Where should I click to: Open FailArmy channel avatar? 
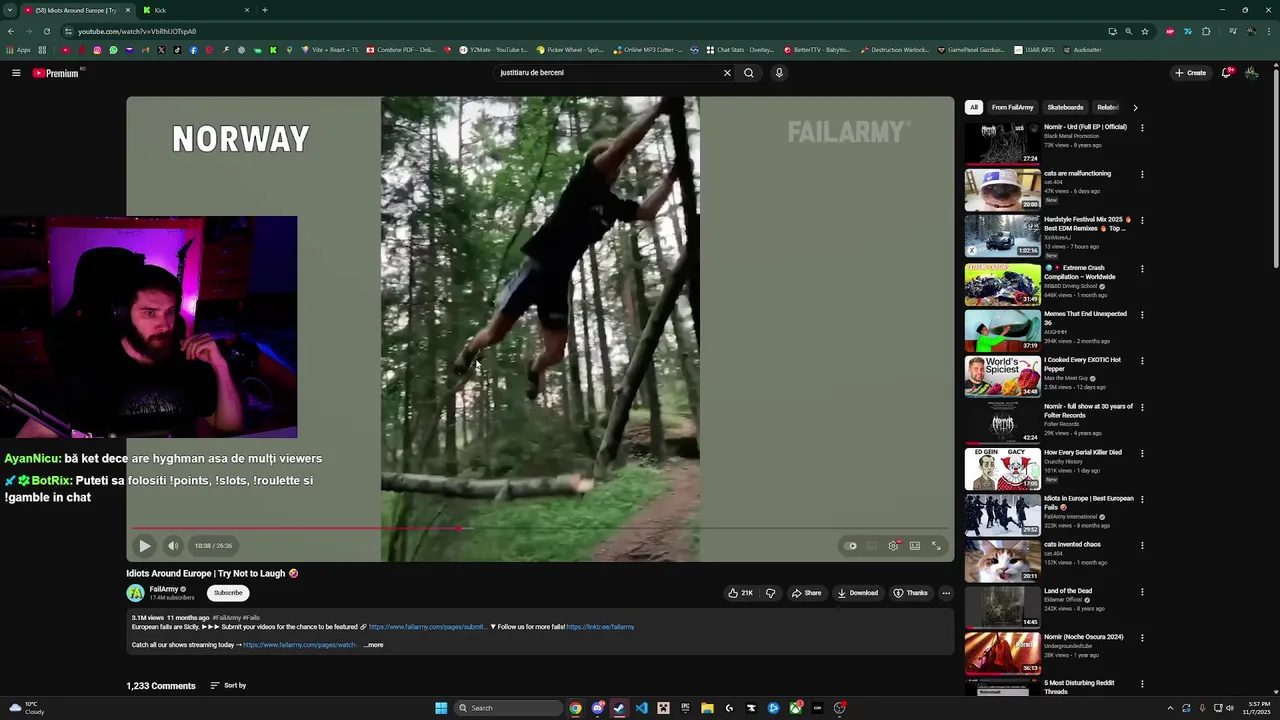pos(136,593)
